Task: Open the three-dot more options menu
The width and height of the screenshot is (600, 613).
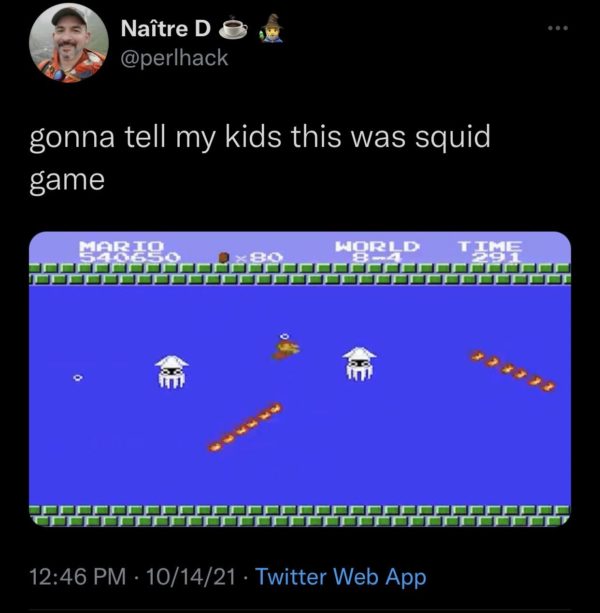Action: pyautogui.click(x=558, y=28)
